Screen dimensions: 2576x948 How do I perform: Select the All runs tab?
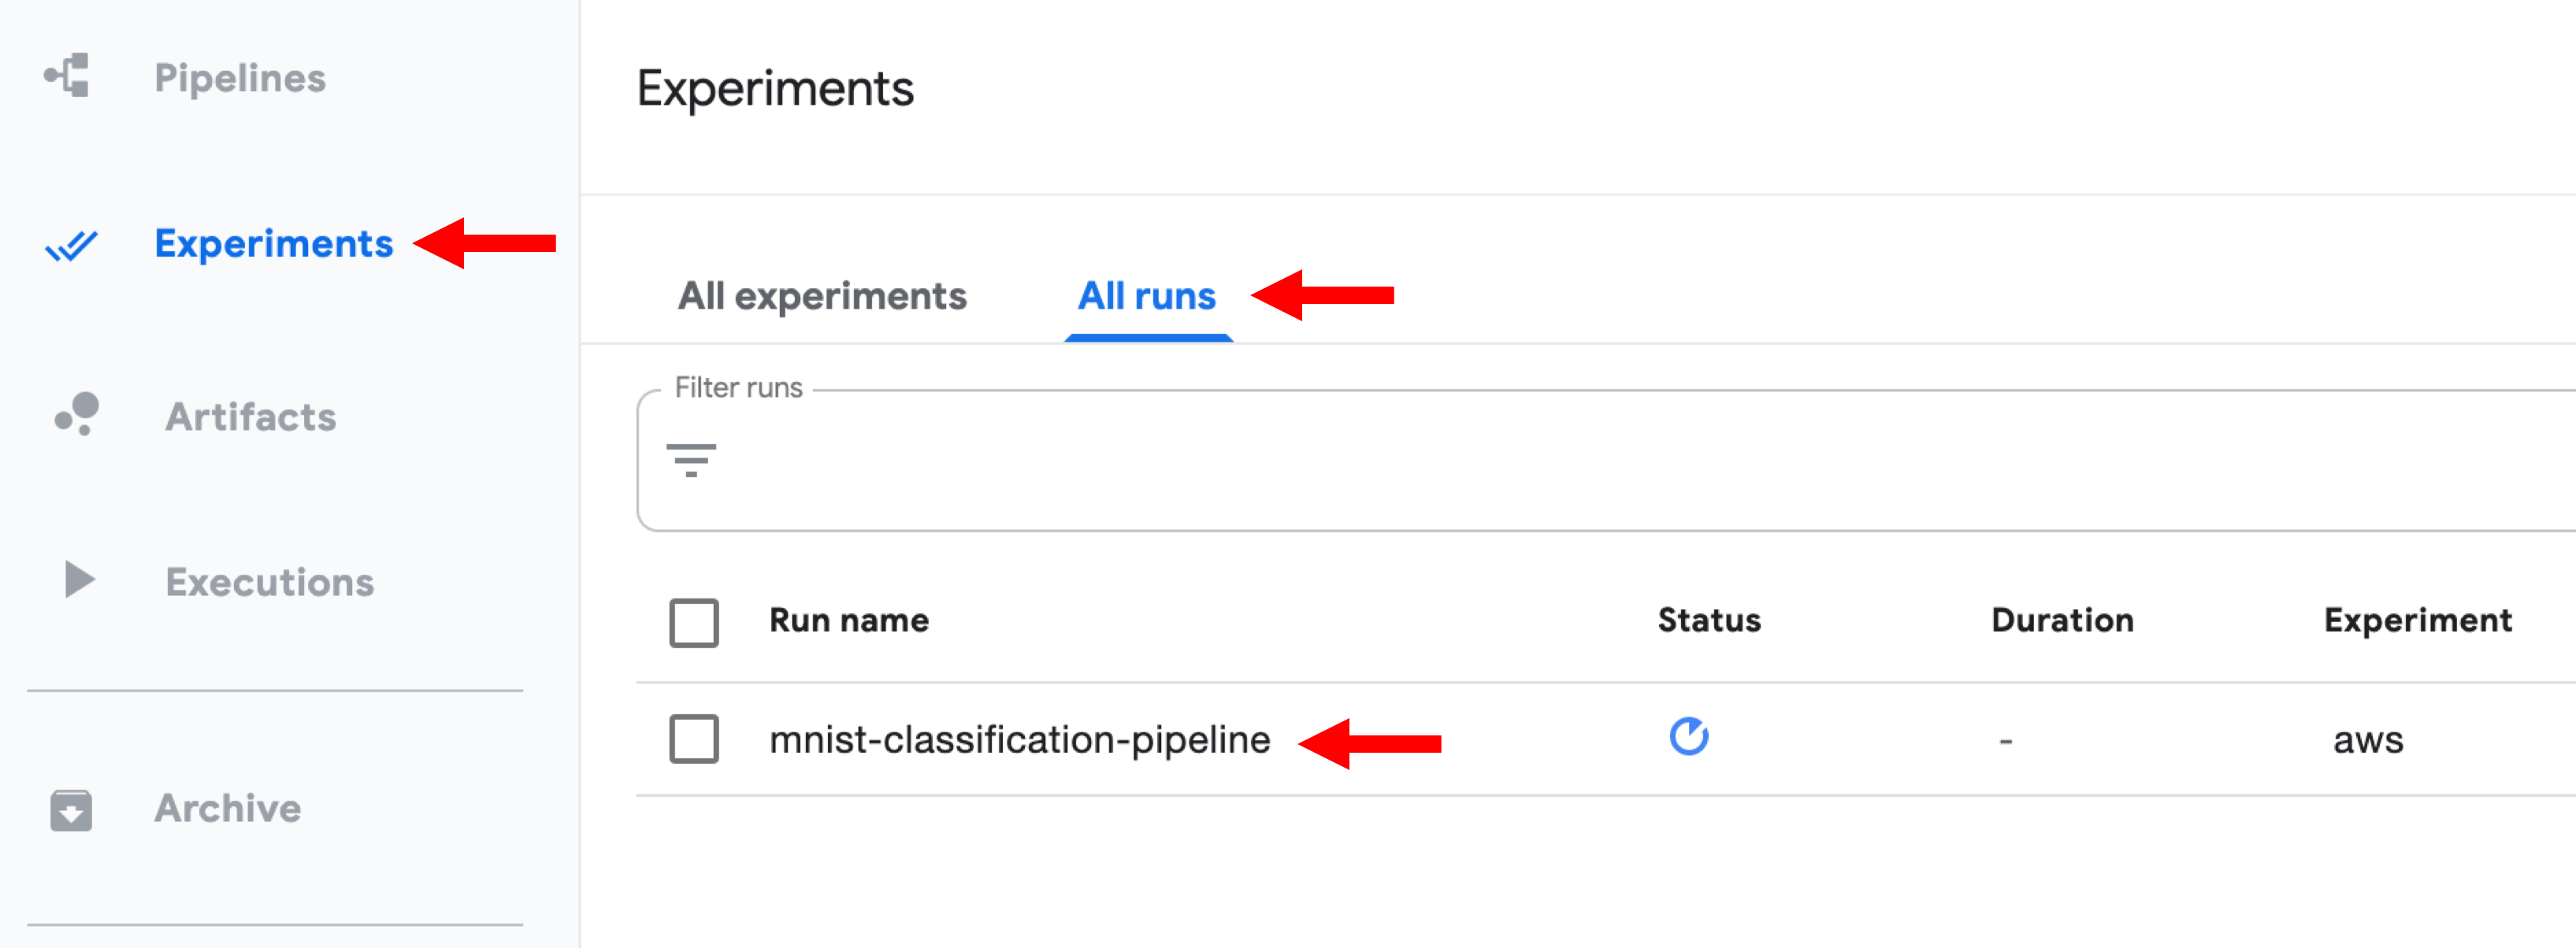(1146, 296)
